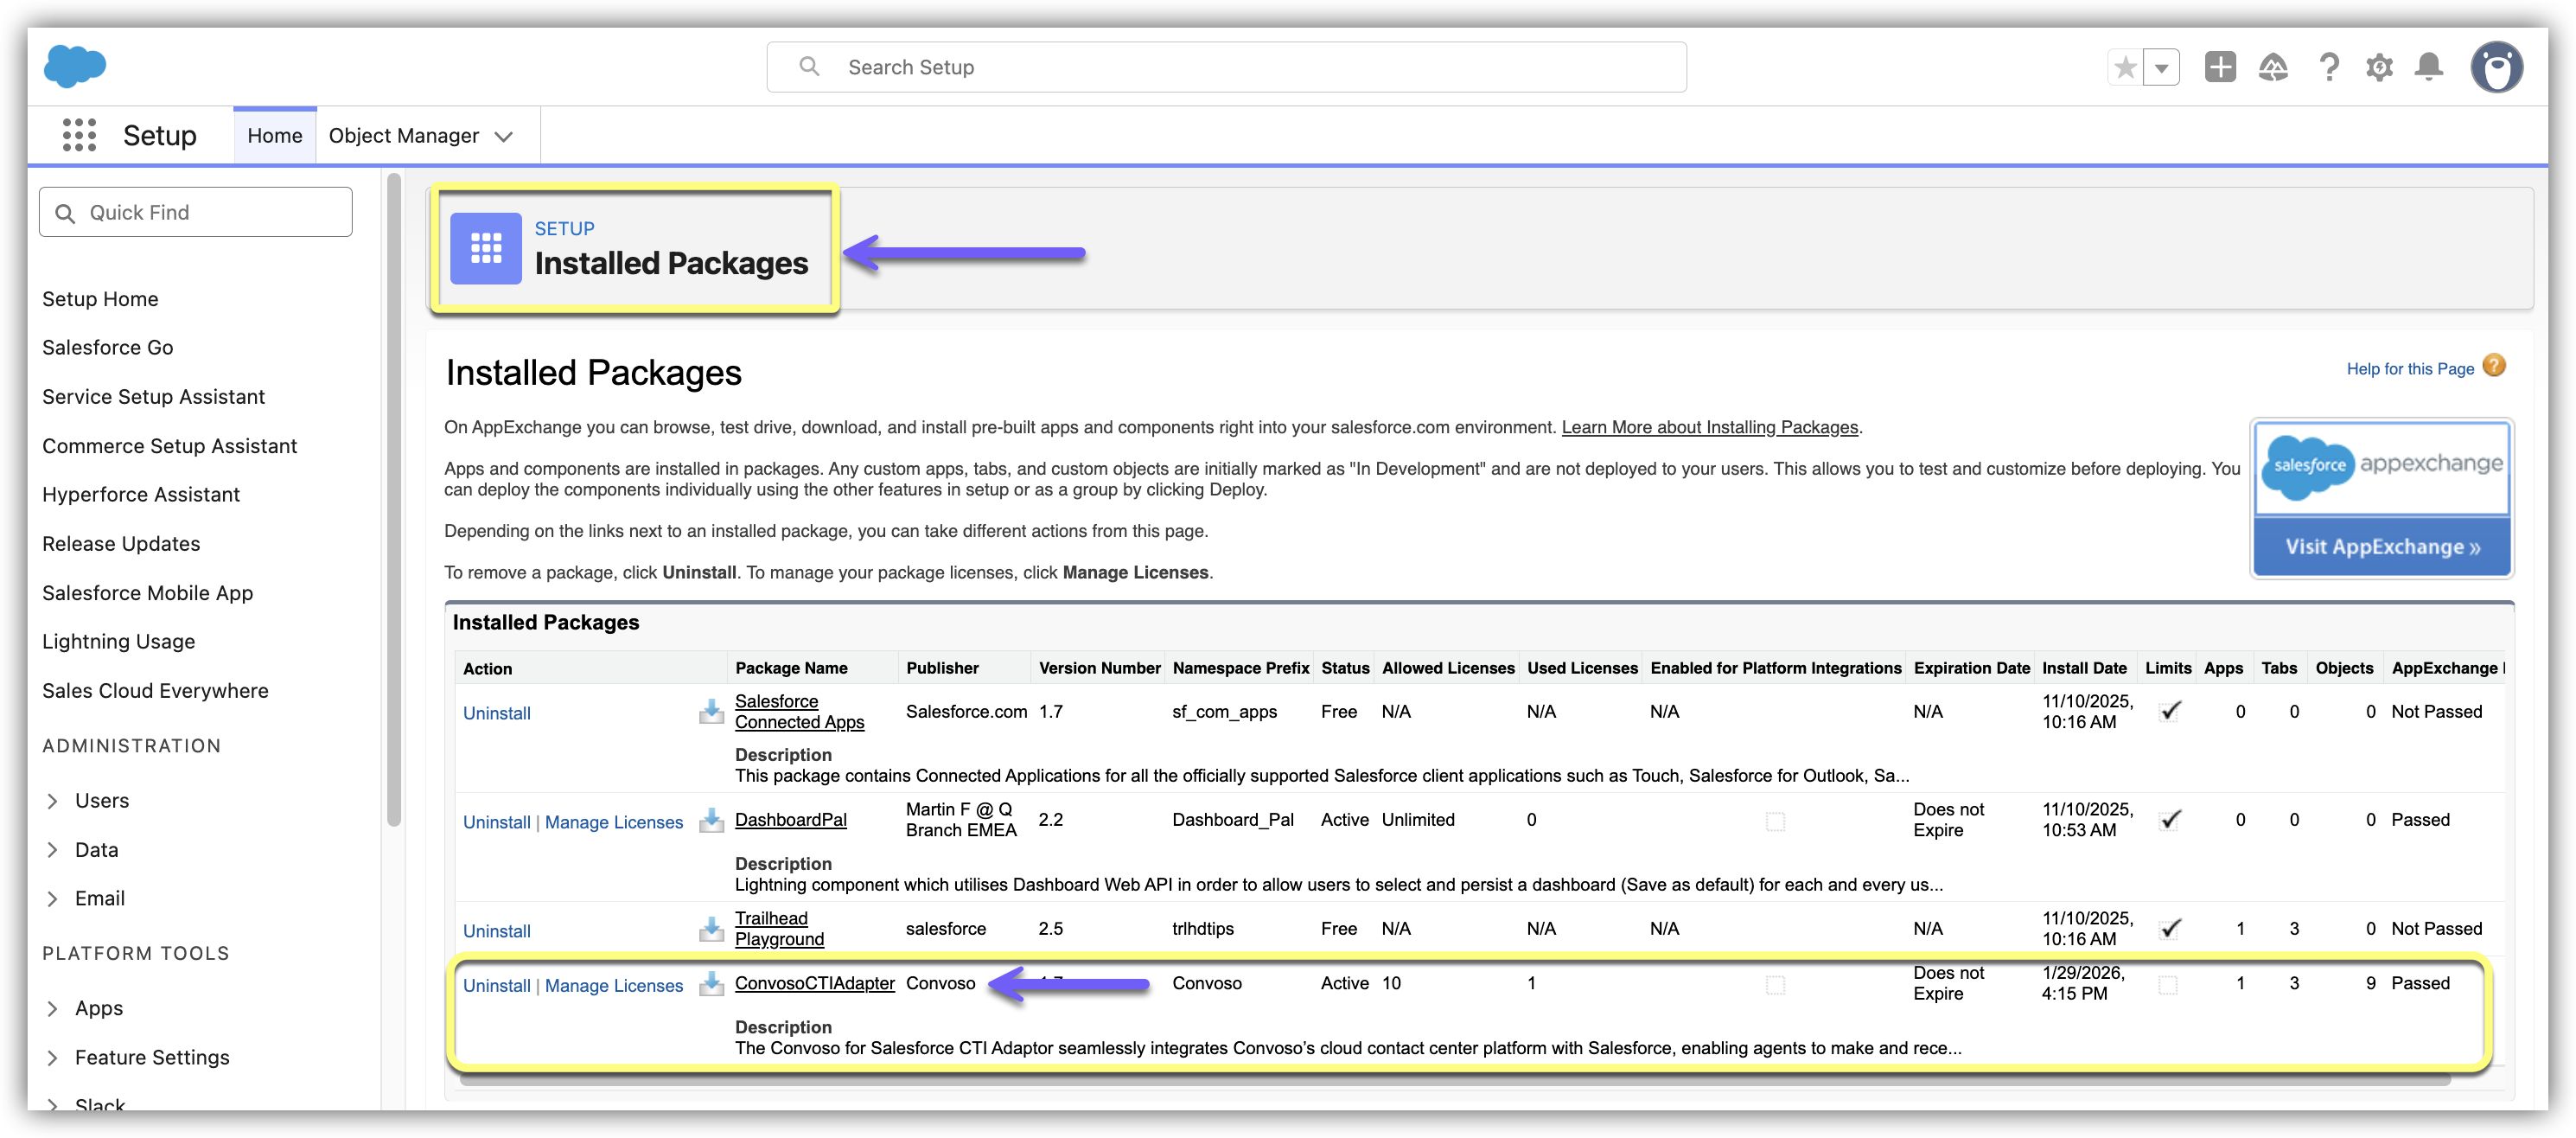This screenshot has height=1138, width=2576.
Task: Click the DashboardPal download icon
Action: (711, 821)
